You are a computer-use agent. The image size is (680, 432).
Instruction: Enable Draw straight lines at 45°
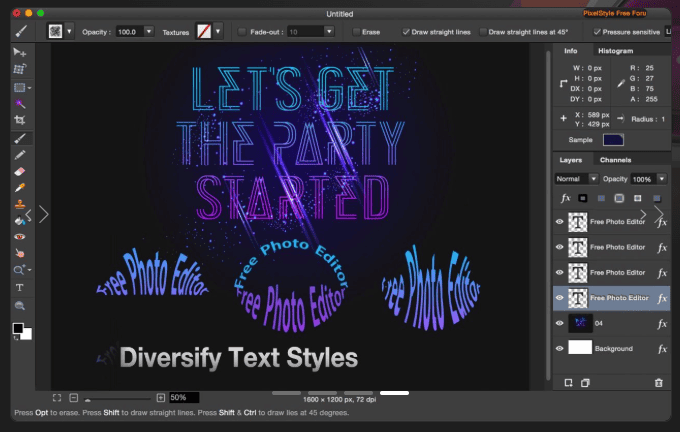coord(483,32)
